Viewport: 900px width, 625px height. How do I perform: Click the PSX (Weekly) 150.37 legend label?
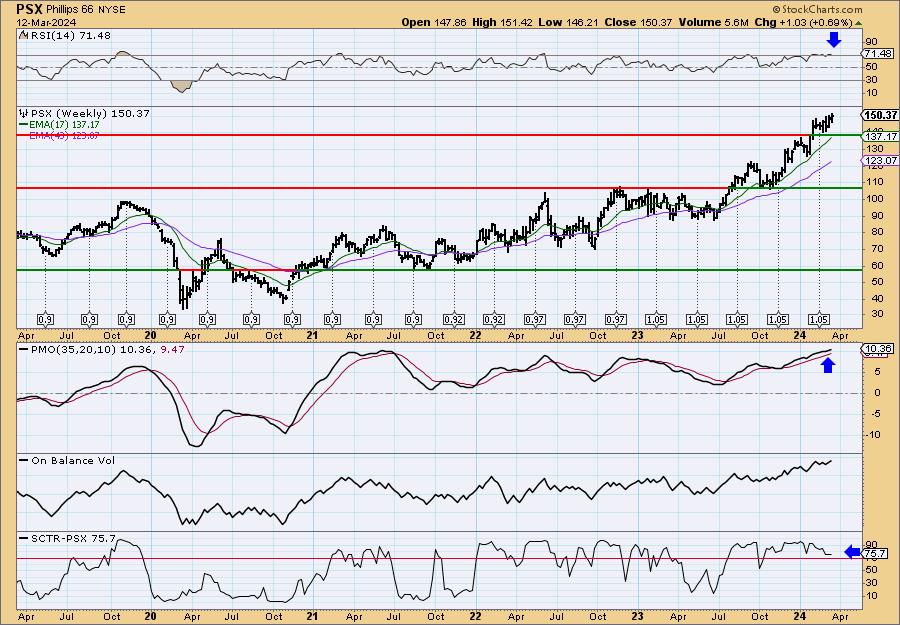tap(90, 114)
